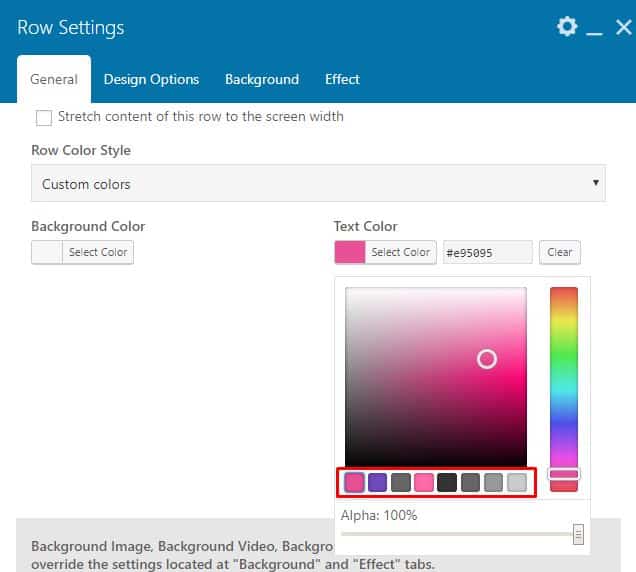Pick the sixth palette swatch, dark gray
This screenshot has width=636, height=572.
tap(471, 482)
